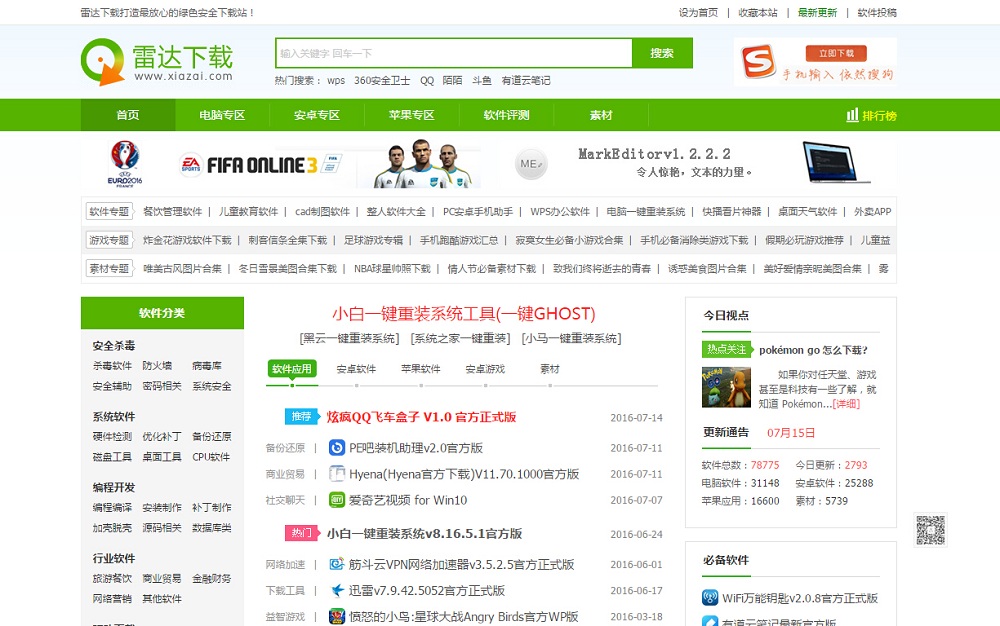Open 小白一键重装系统v8.16.5.1官方版 entry
The image size is (1000, 626).
coord(425,534)
